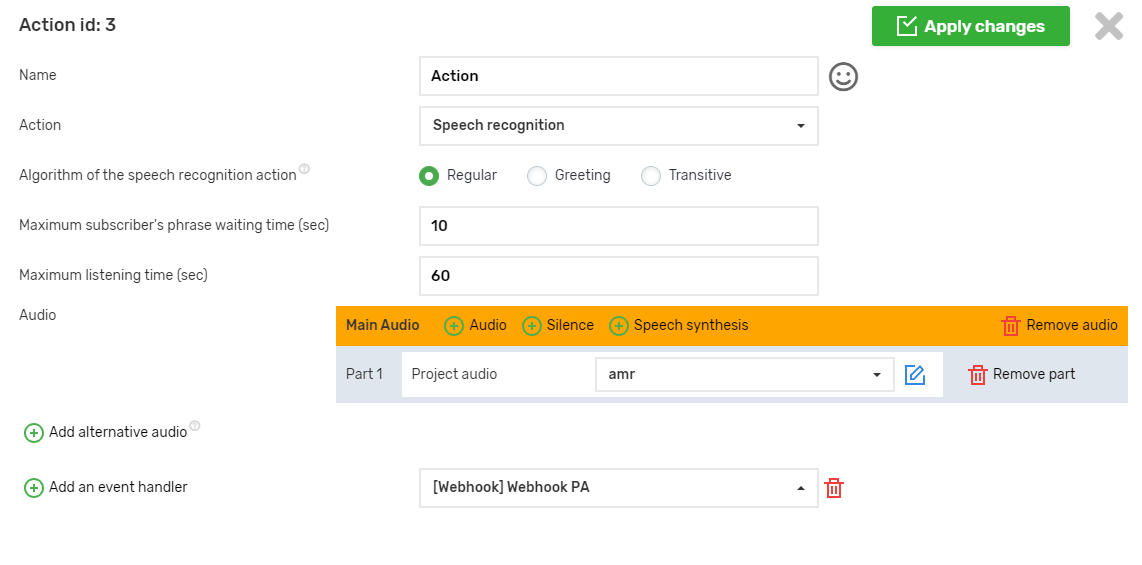Open the Action type dropdown

[x=618, y=126]
